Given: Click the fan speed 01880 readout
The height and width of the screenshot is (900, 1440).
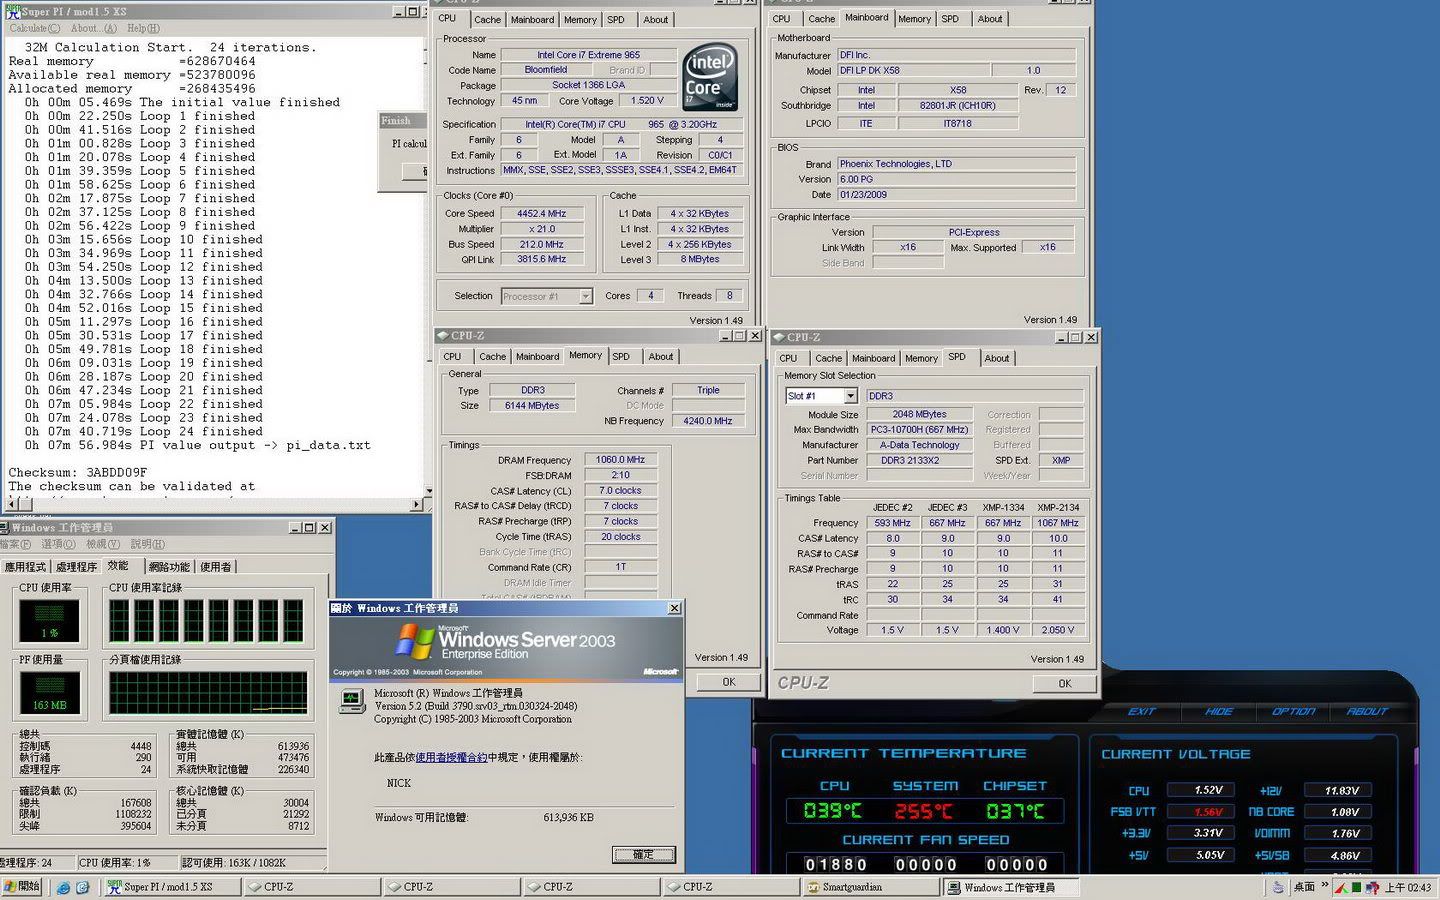Looking at the screenshot, I should 836,864.
